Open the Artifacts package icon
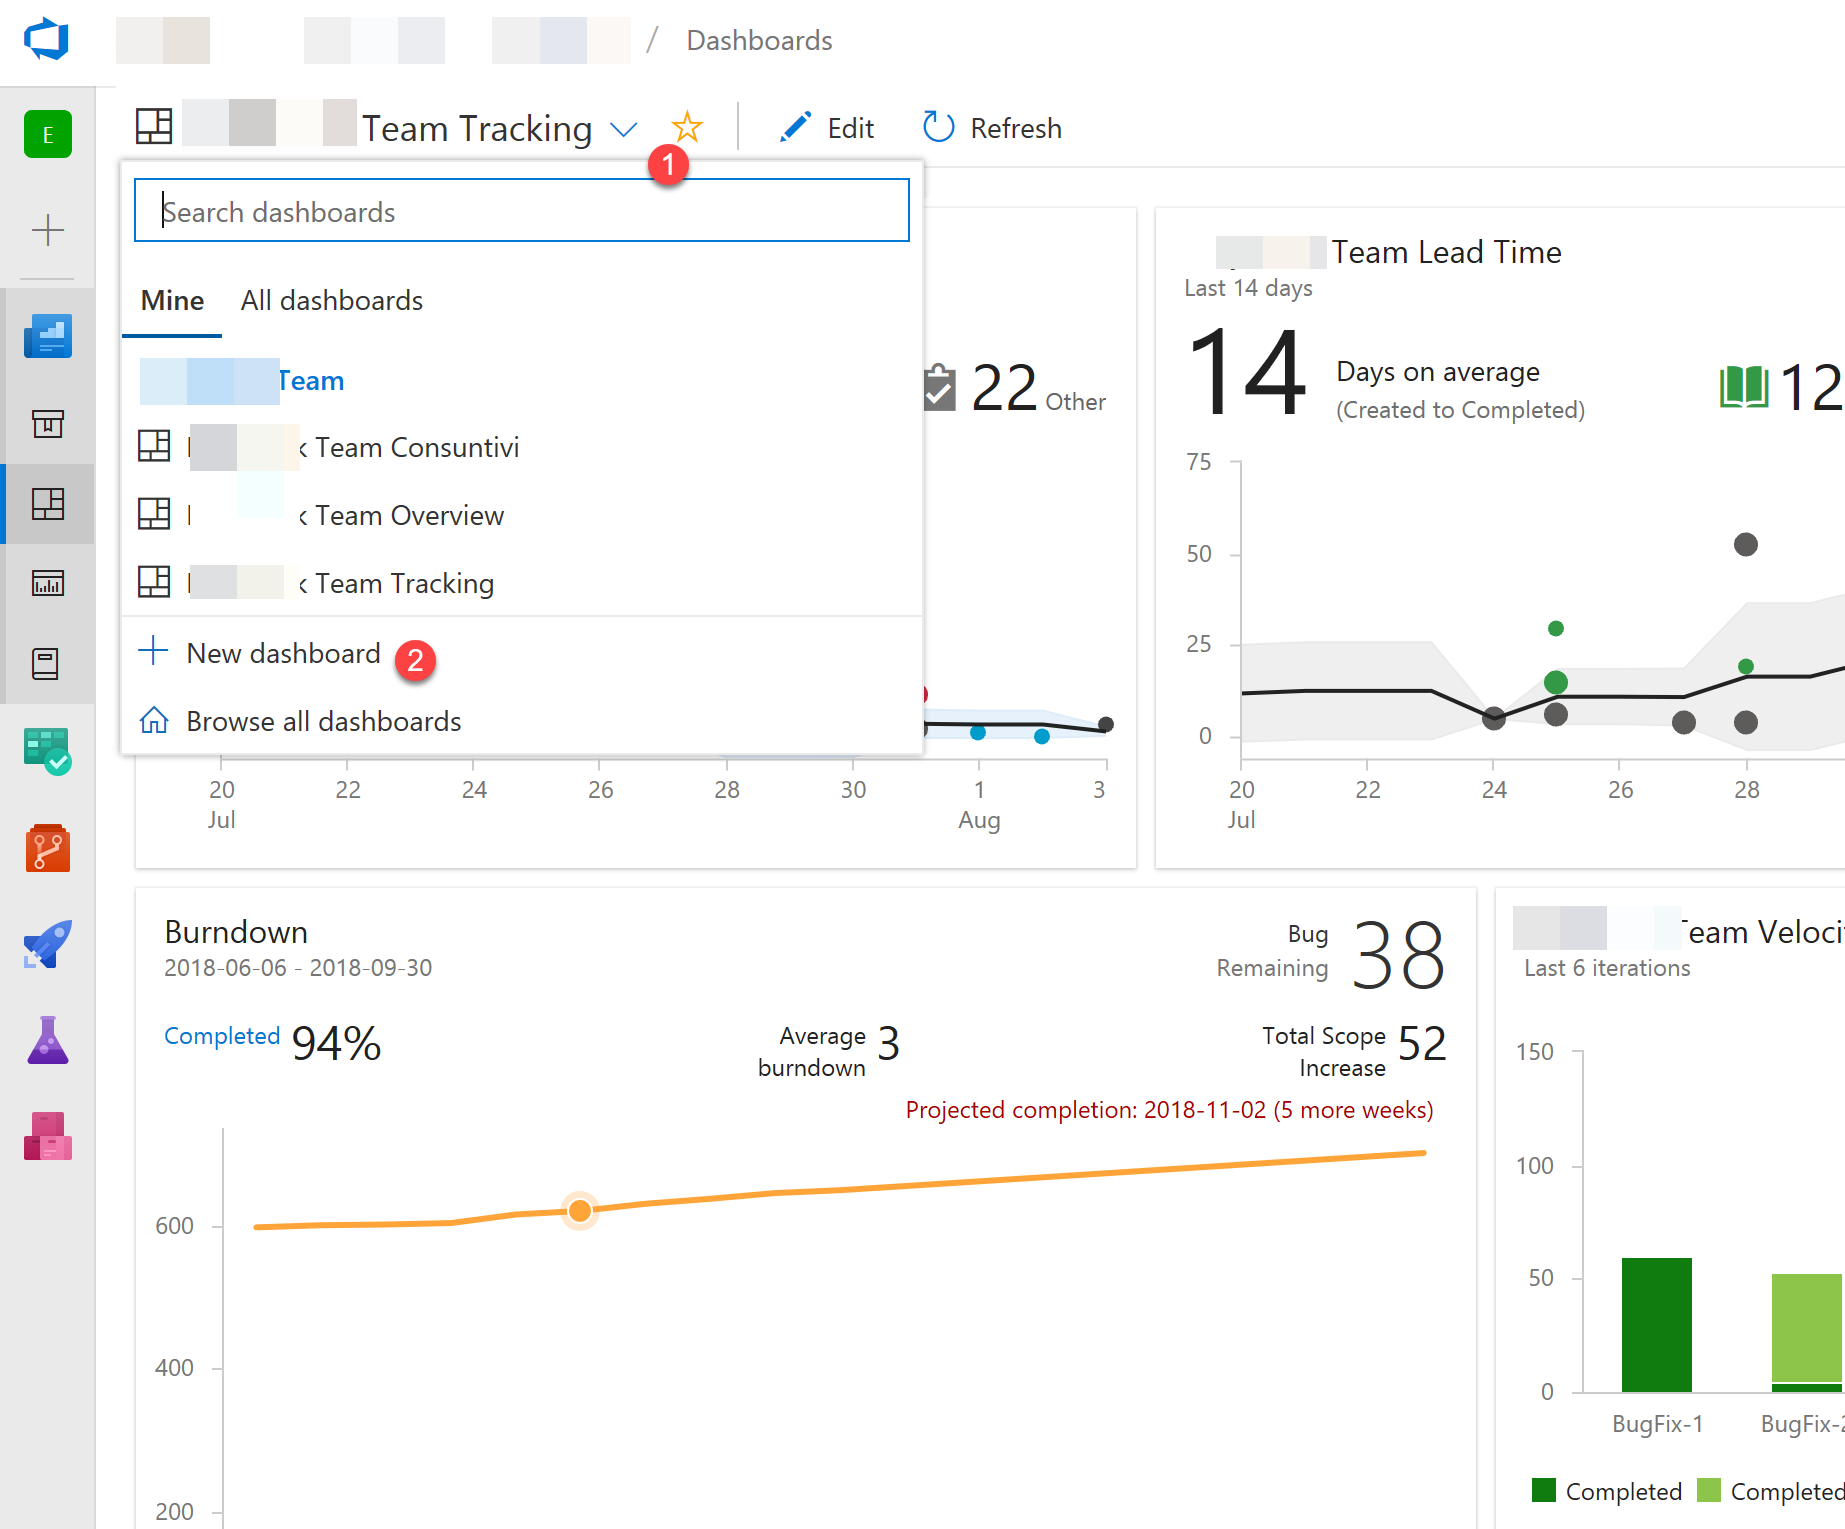Screen dimensions: 1845x1529 coord(47,1136)
